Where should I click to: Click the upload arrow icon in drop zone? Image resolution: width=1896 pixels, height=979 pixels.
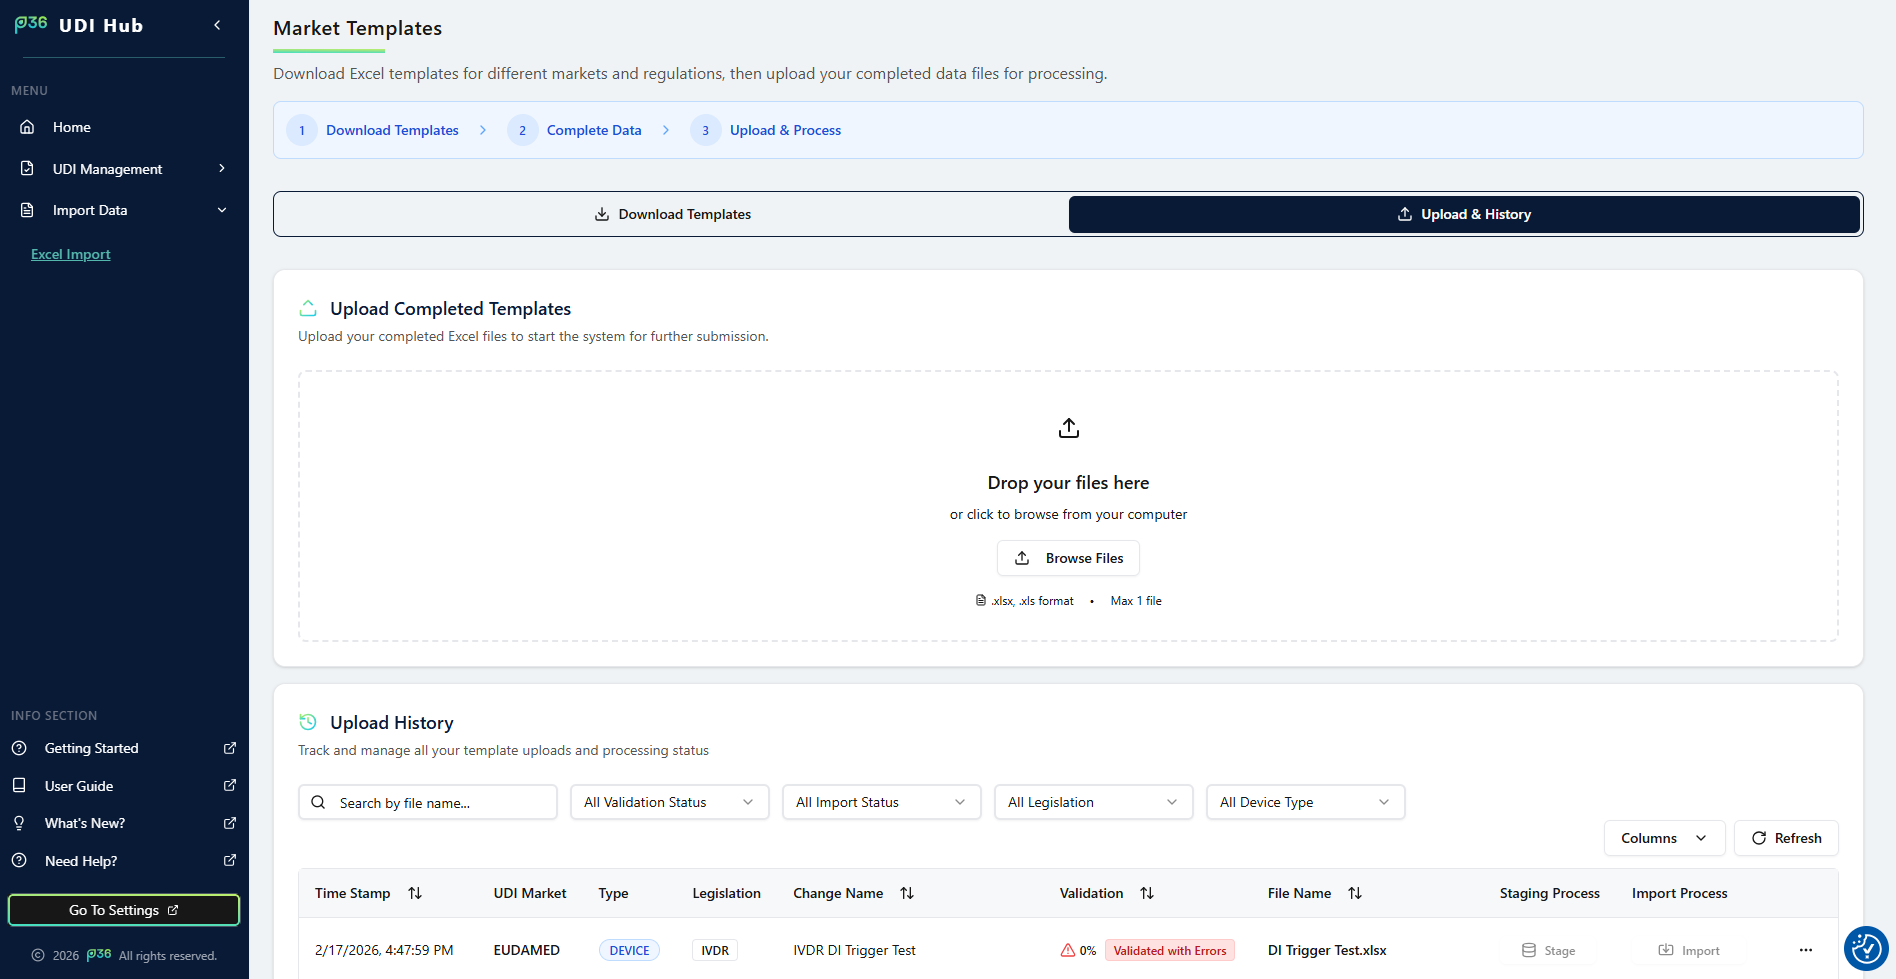click(1069, 428)
